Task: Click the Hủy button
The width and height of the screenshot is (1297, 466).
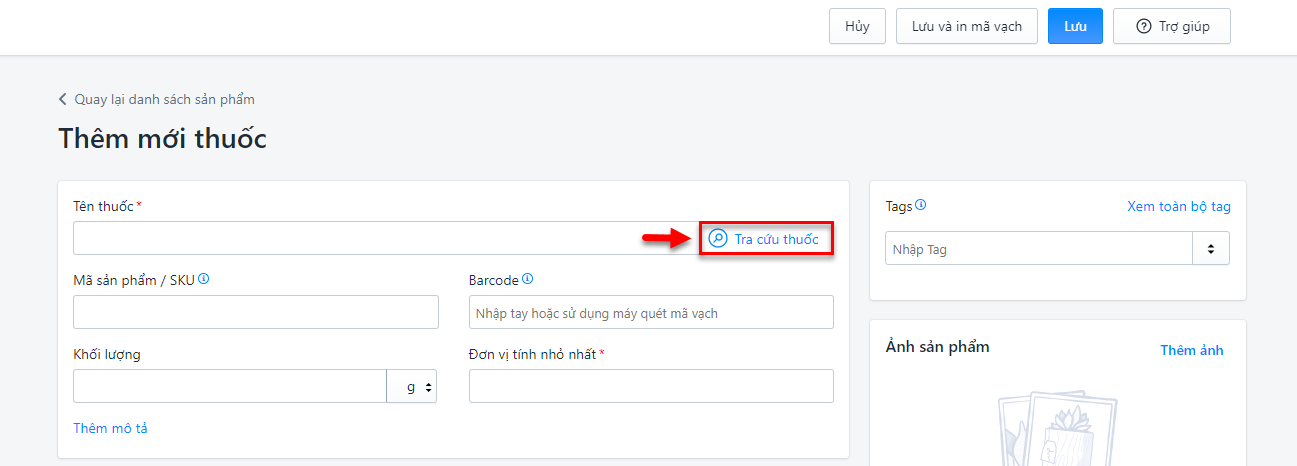Action: click(857, 26)
